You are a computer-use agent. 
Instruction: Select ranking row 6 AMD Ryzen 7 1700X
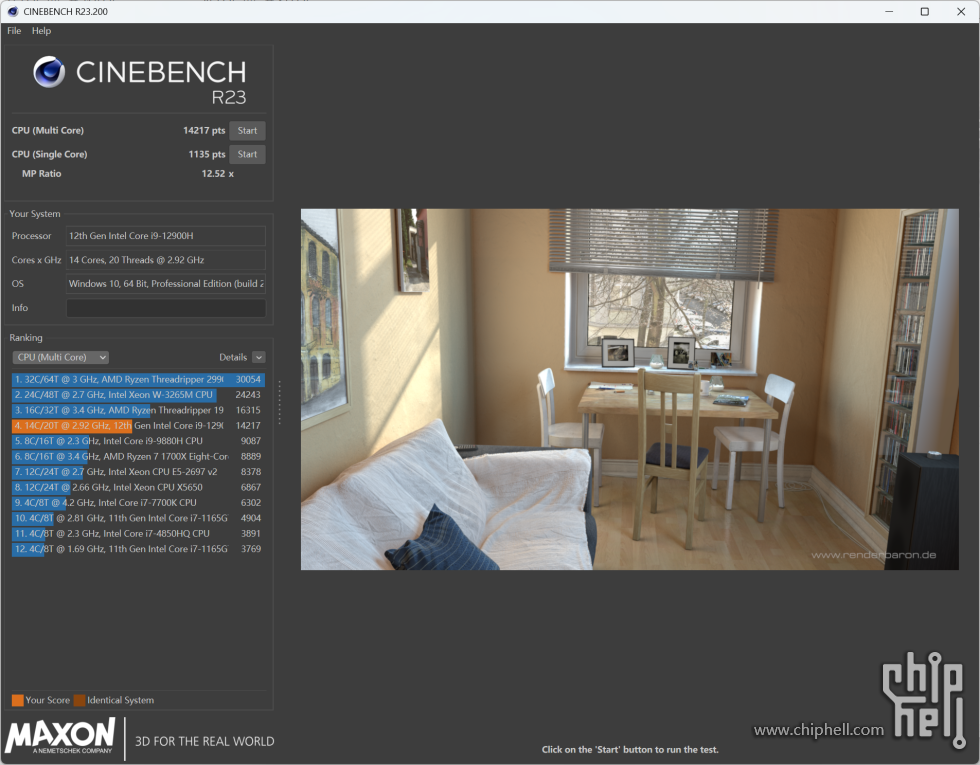138,457
